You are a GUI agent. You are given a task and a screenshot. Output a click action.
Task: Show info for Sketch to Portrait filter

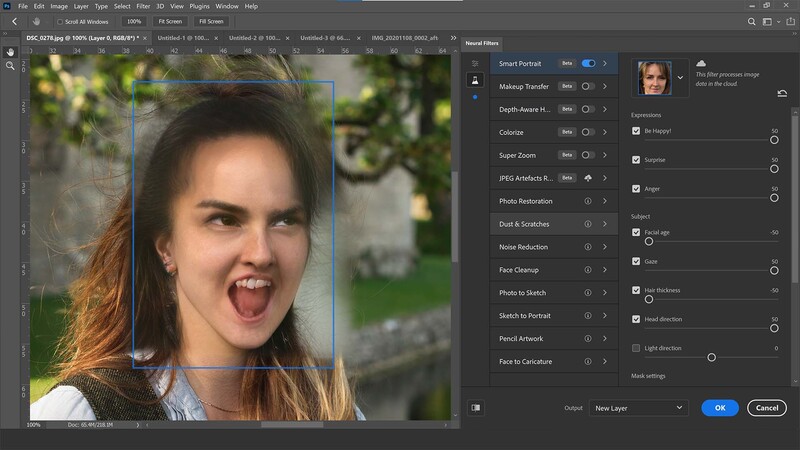pos(588,316)
